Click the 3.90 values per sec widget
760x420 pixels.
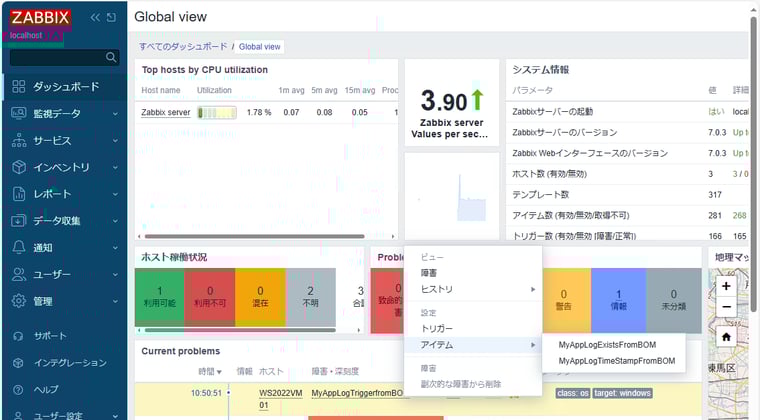(x=452, y=103)
